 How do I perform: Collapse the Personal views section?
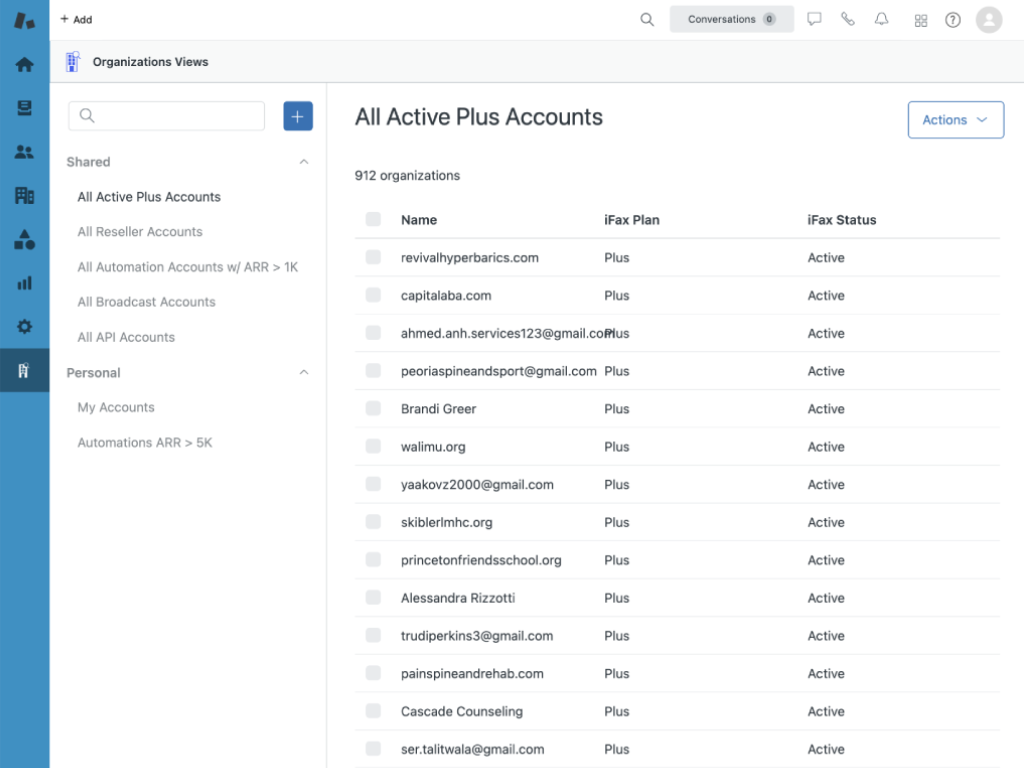(x=304, y=373)
